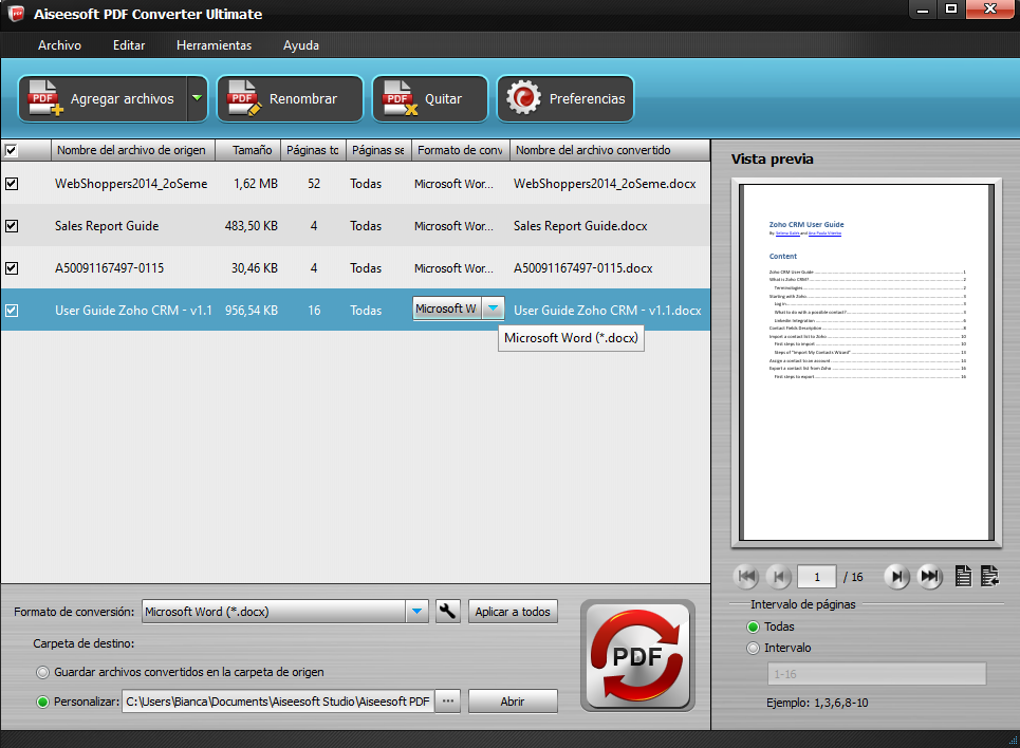Browse destination folder with the ellipsis button
The width and height of the screenshot is (1020, 748).
pos(448,701)
